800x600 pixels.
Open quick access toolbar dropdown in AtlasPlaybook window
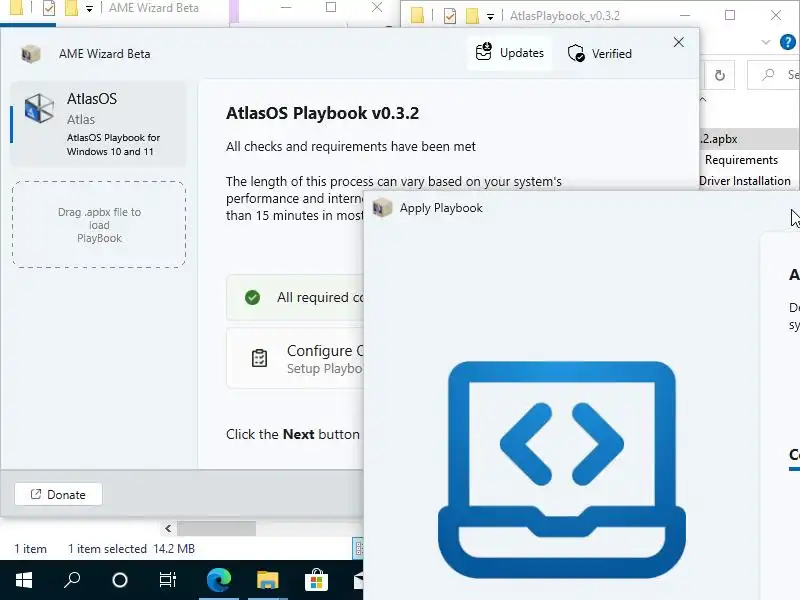490,16
